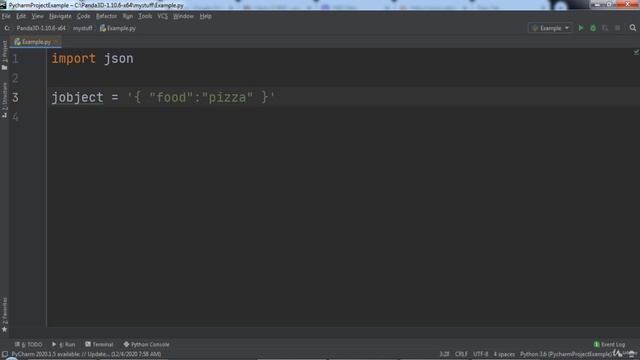Open the Python Console tool window
The height and width of the screenshot is (360, 640).
point(147,344)
